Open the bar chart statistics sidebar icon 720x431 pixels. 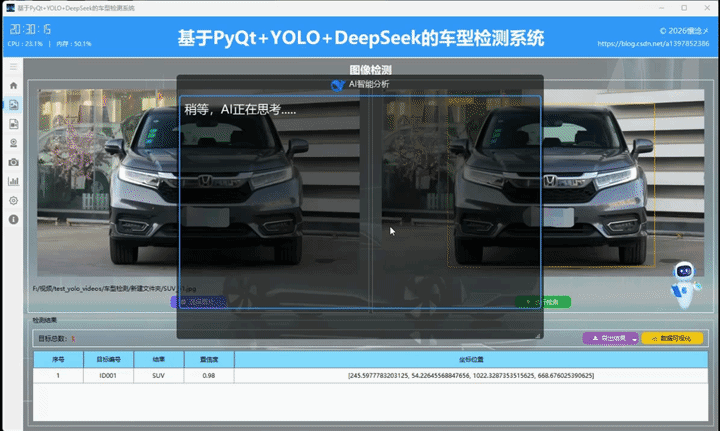(x=13, y=181)
